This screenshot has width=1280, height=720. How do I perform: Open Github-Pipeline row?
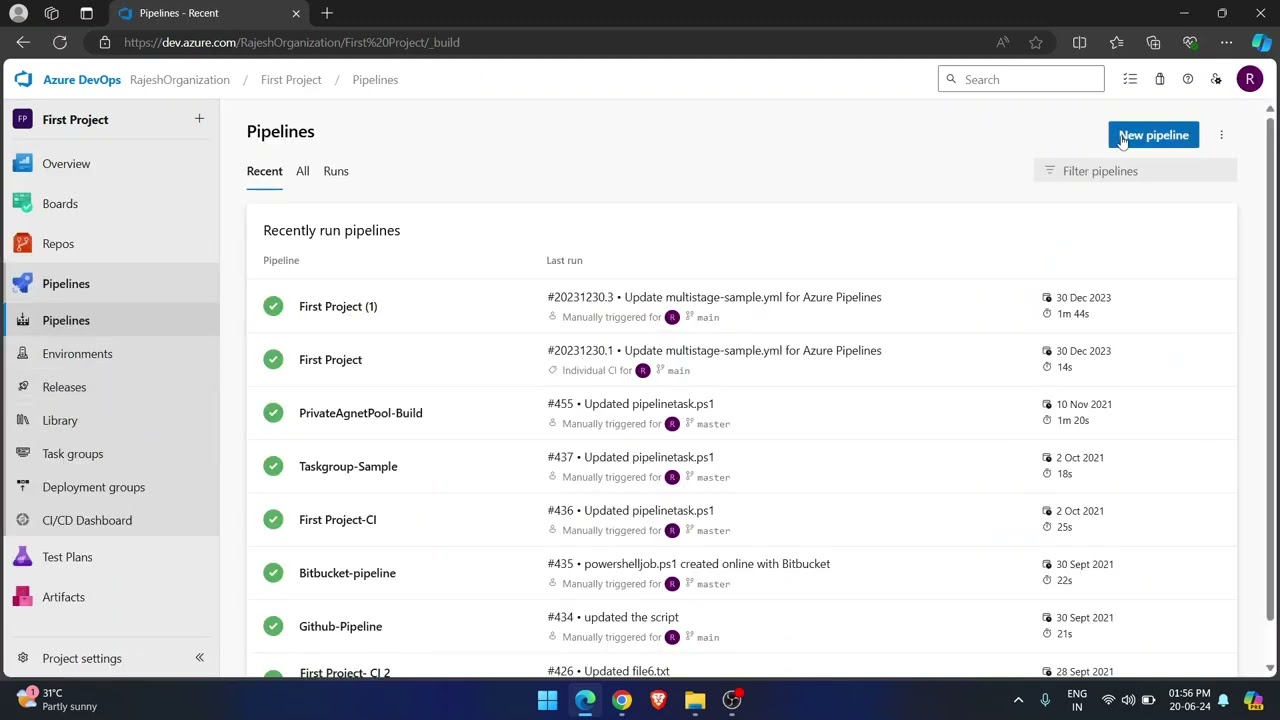click(741, 626)
